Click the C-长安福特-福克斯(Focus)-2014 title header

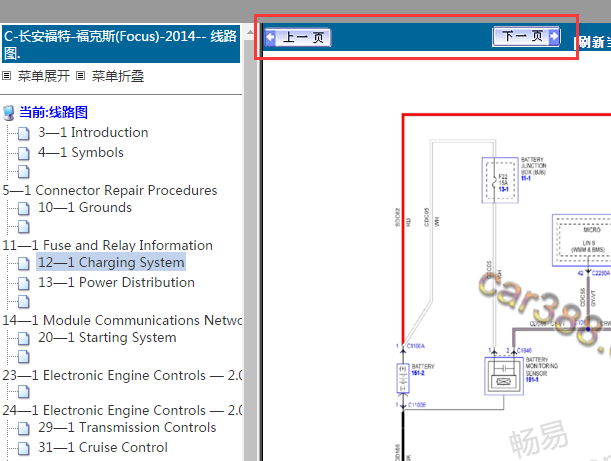121,44
